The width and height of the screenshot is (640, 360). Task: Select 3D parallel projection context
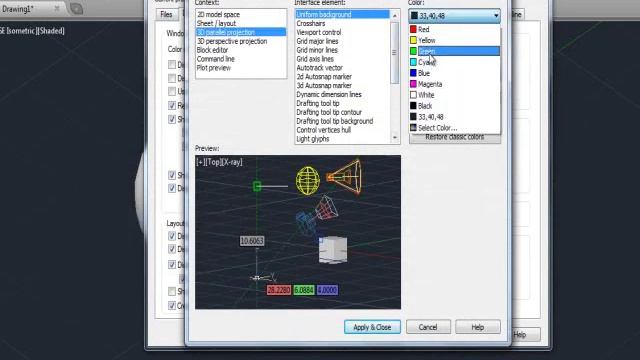coord(241,32)
